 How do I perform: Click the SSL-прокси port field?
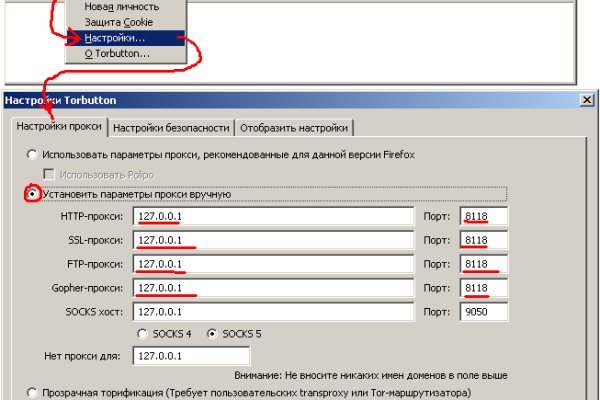pyautogui.click(x=483, y=240)
